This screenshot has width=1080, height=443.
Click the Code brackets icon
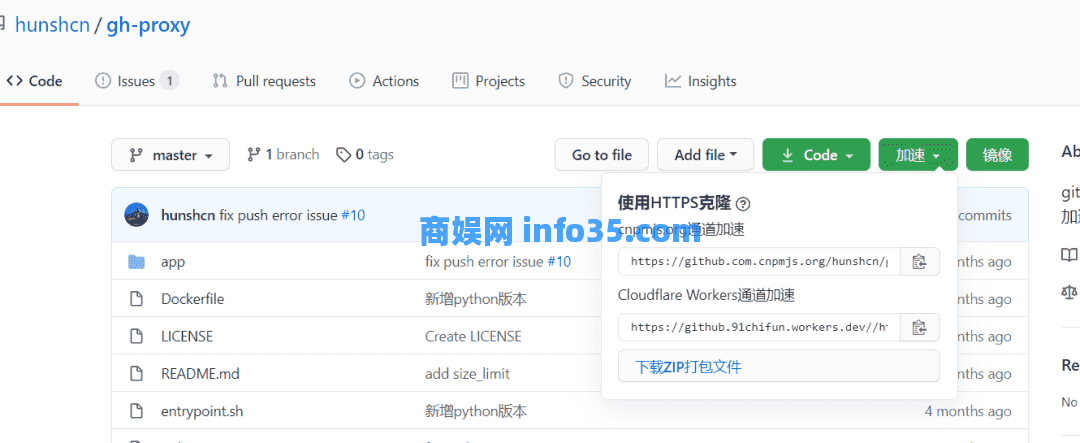click(14, 81)
